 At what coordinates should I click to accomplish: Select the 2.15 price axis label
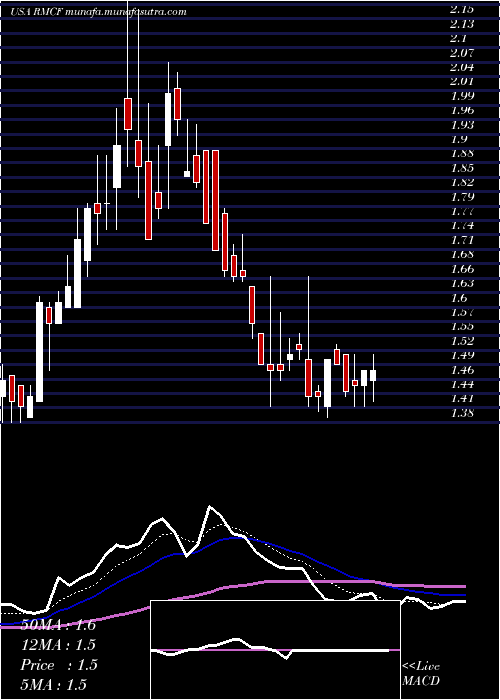pos(462,9)
